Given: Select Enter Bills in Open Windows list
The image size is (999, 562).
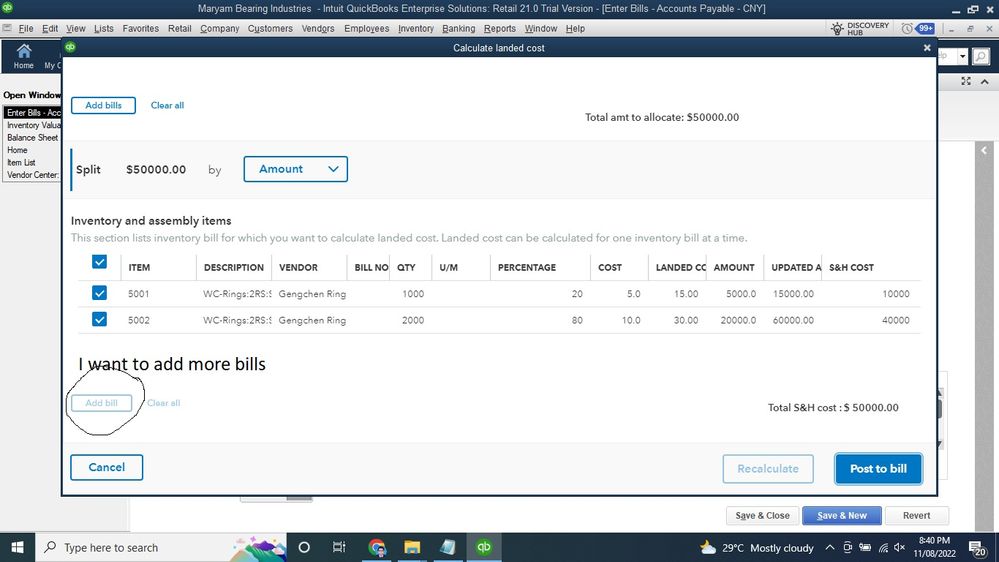Looking at the screenshot, I should coord(33,113).
